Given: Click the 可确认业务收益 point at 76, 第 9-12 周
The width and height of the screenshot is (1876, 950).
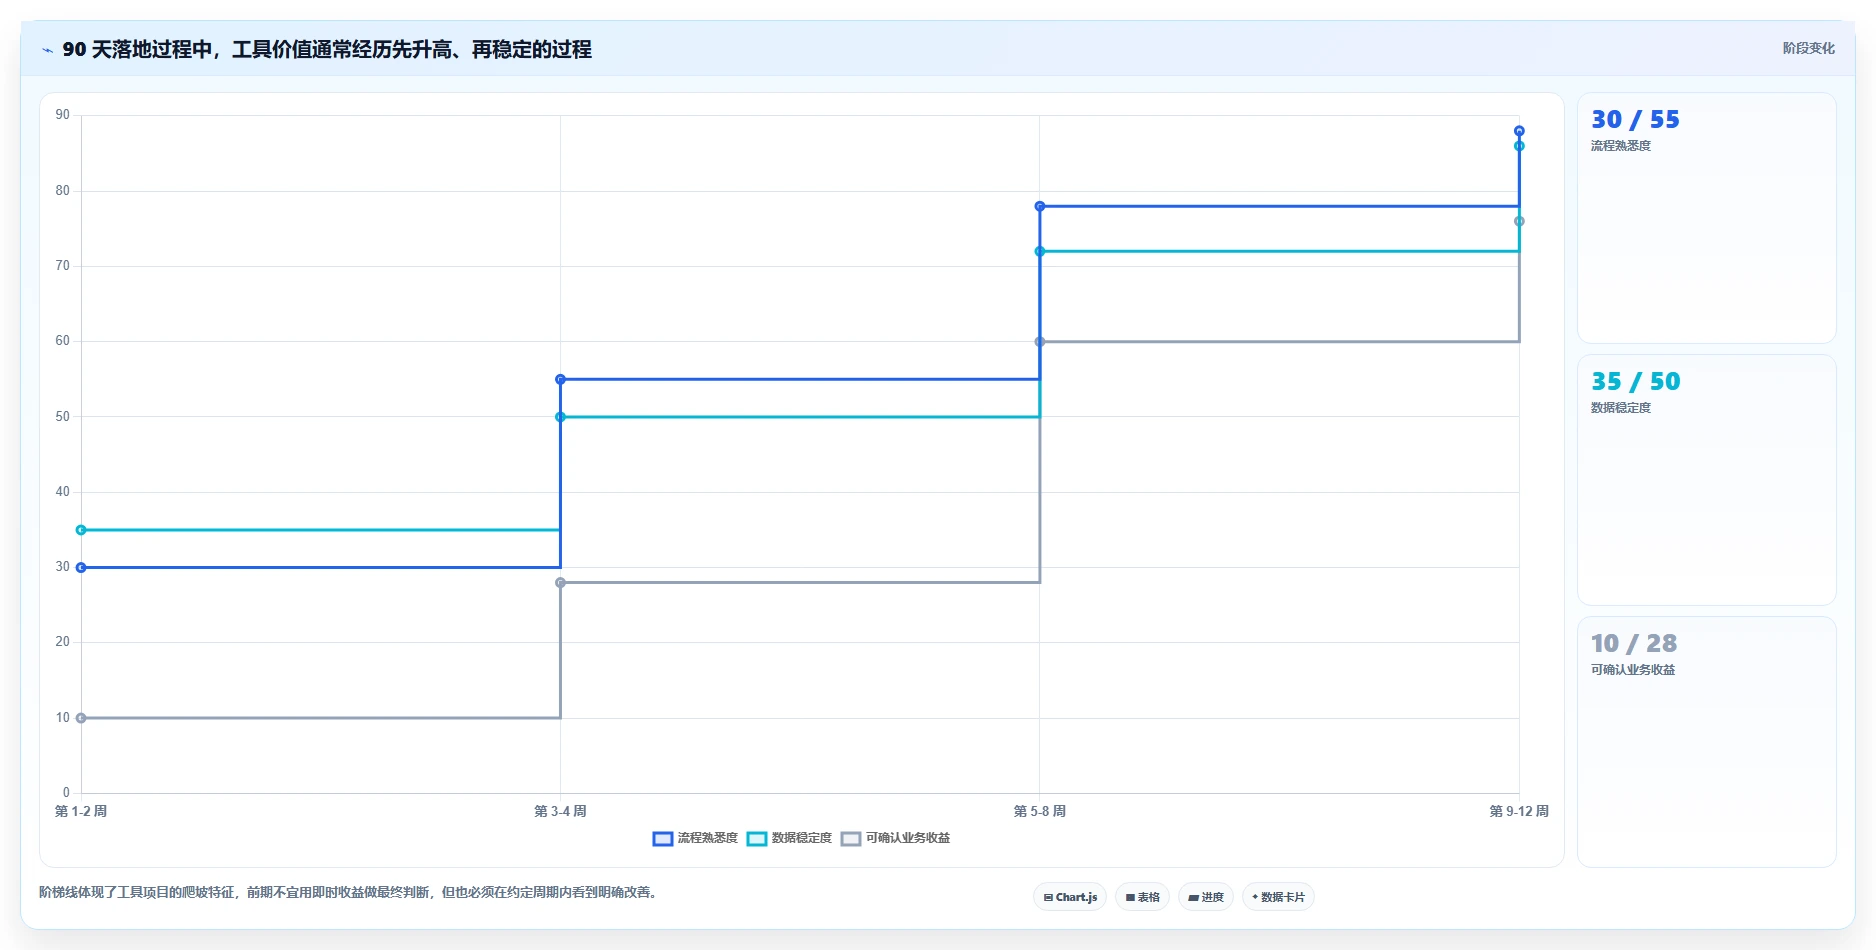Looking at the screenshot, I should pyautogui.click(x=1519, y=221).
